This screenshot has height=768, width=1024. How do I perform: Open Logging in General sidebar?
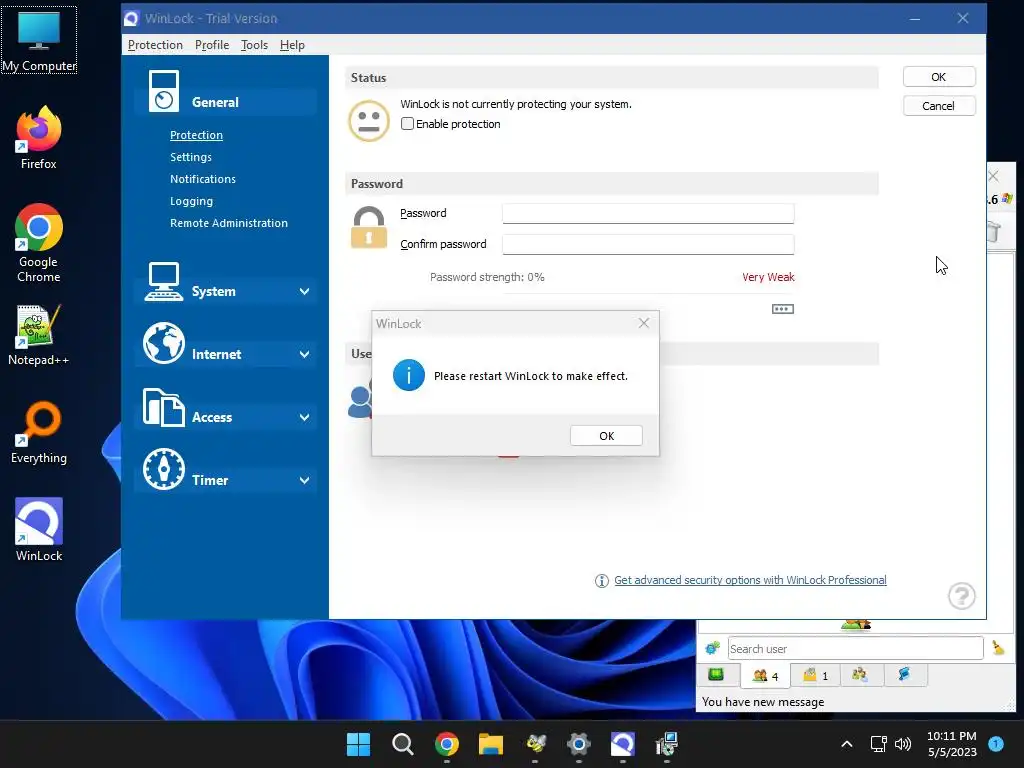(x=191, y=200)
